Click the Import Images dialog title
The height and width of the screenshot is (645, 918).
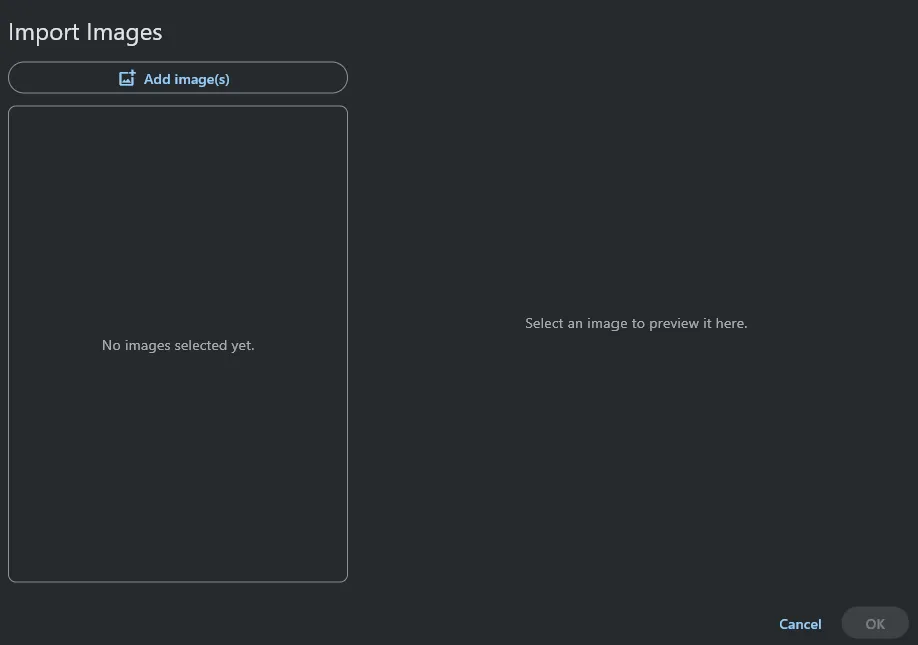point(85,32)
